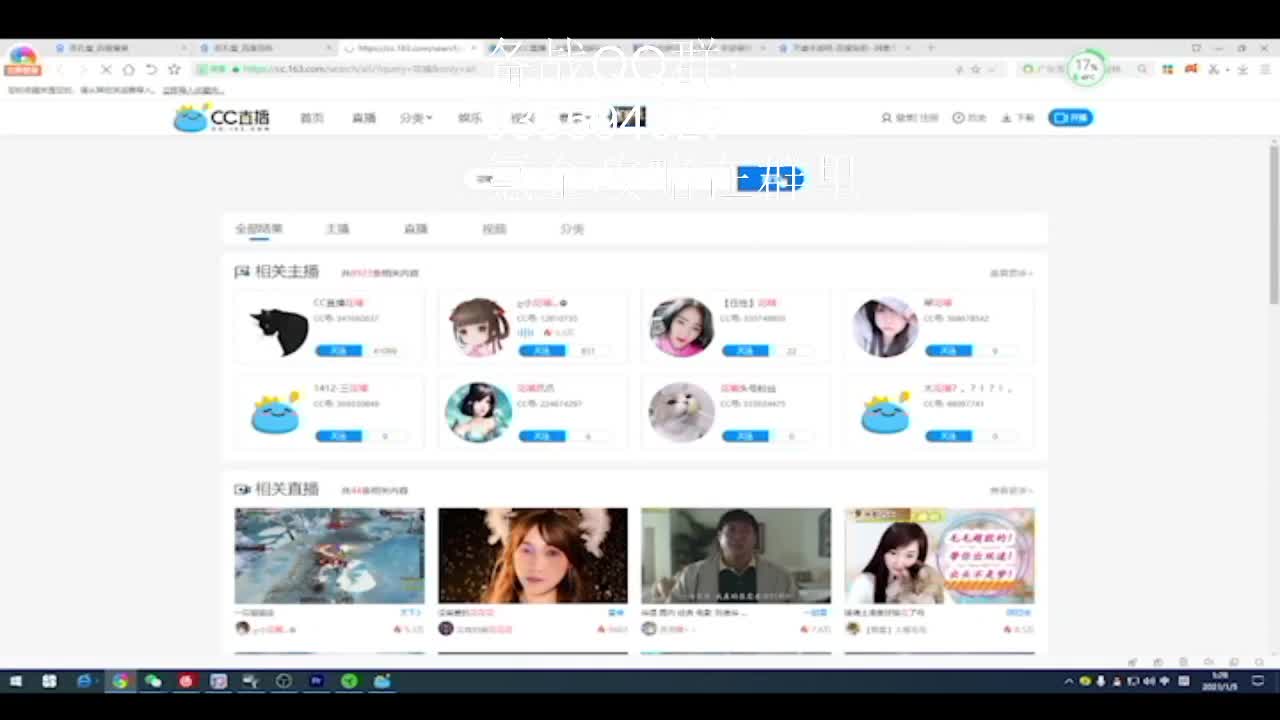Toggle follow on the 1412-三 anchor card
Screen dimensions: 1280x720
click(339, 435)
